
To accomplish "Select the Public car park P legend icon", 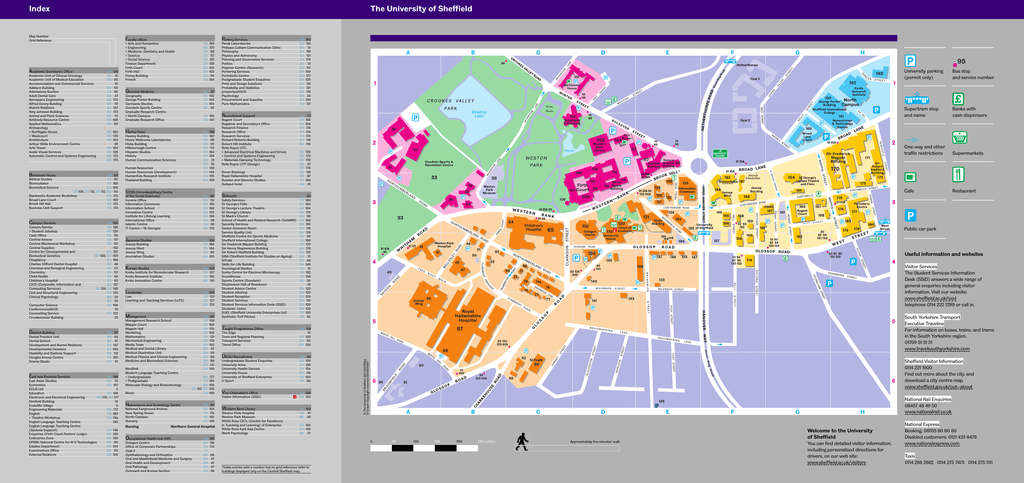I will pos(910,215).
